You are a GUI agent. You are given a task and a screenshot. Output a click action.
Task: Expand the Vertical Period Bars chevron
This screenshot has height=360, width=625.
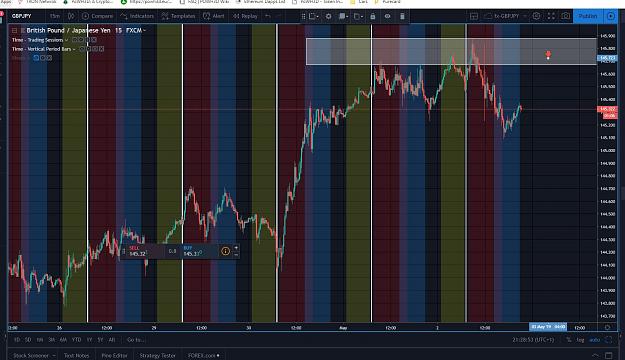(x=74, y=49)
